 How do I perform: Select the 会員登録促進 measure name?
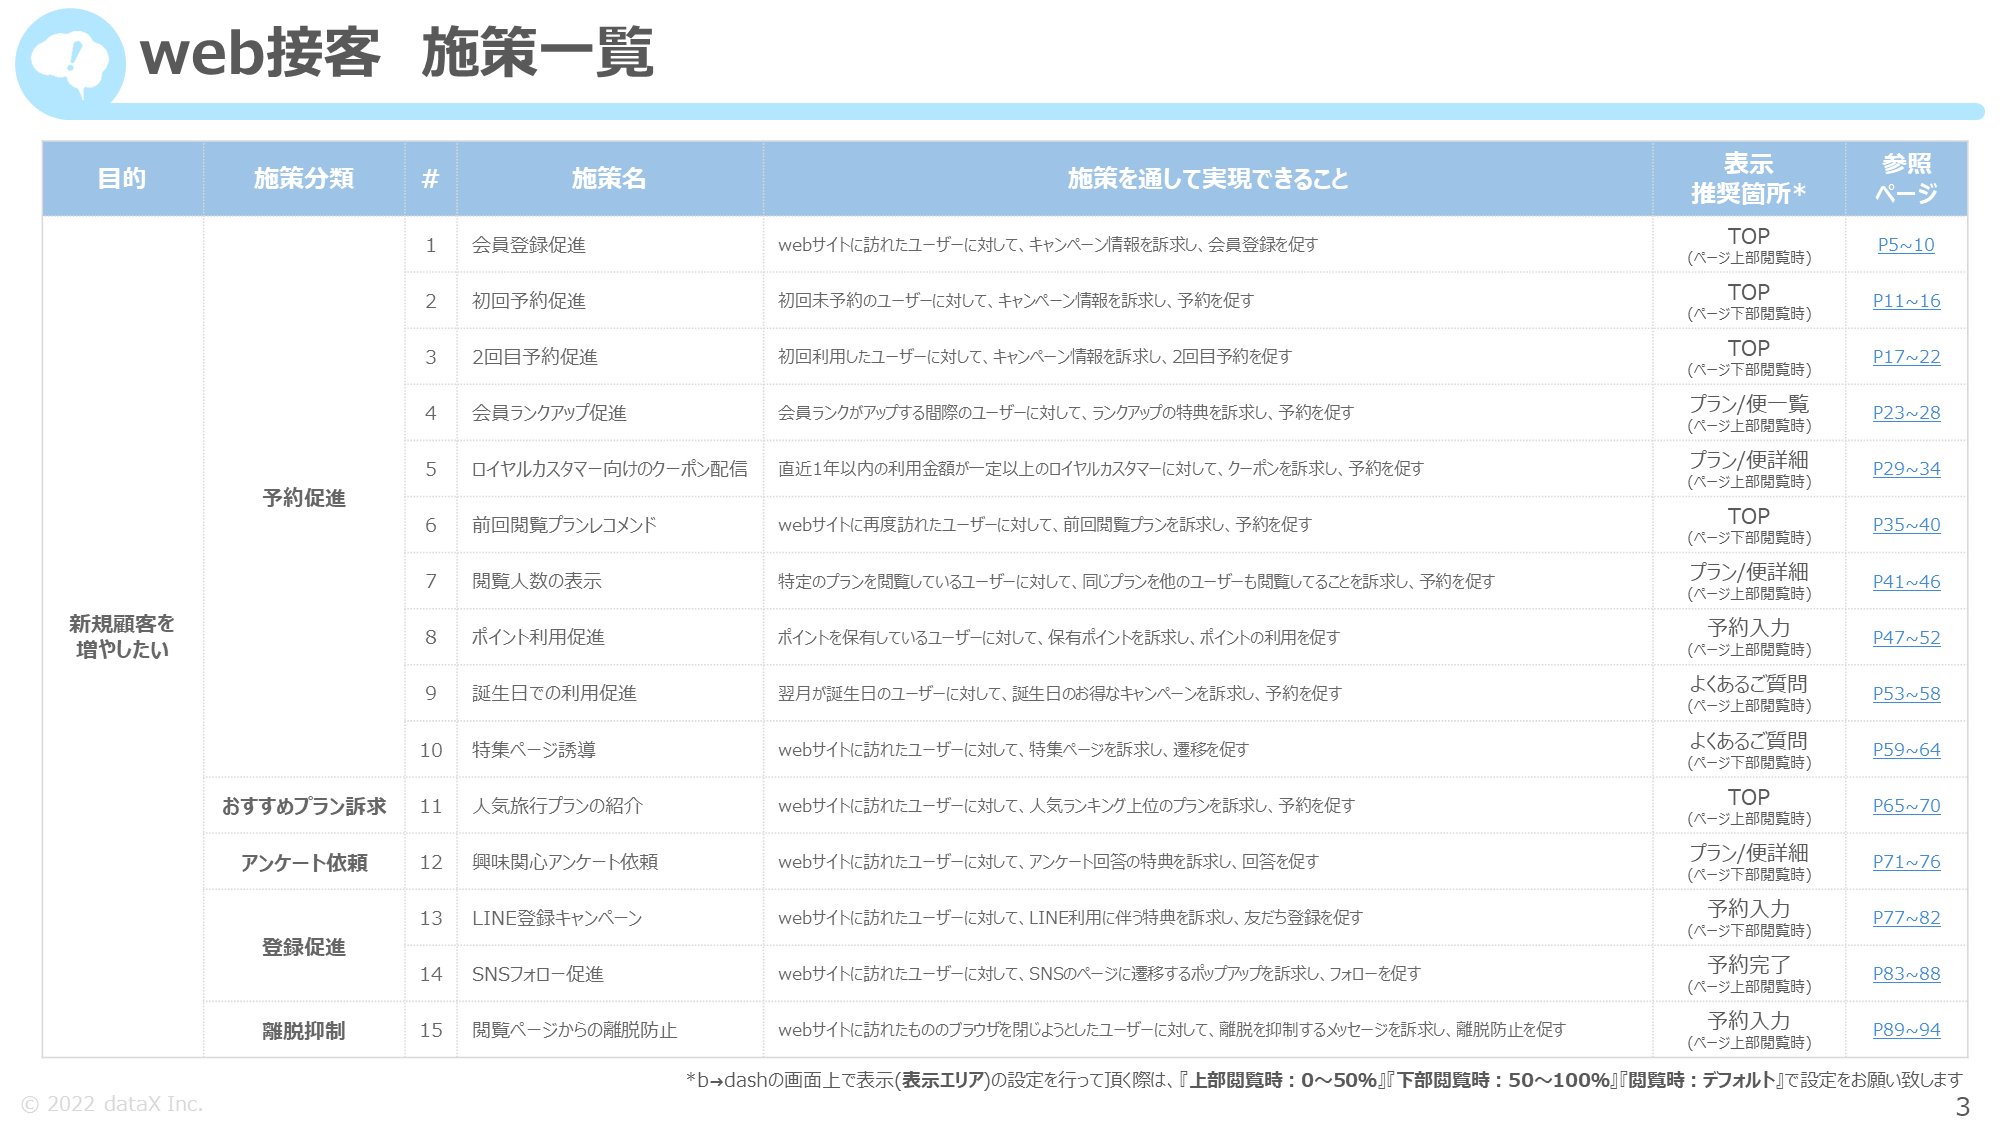[x=529, y=245]
